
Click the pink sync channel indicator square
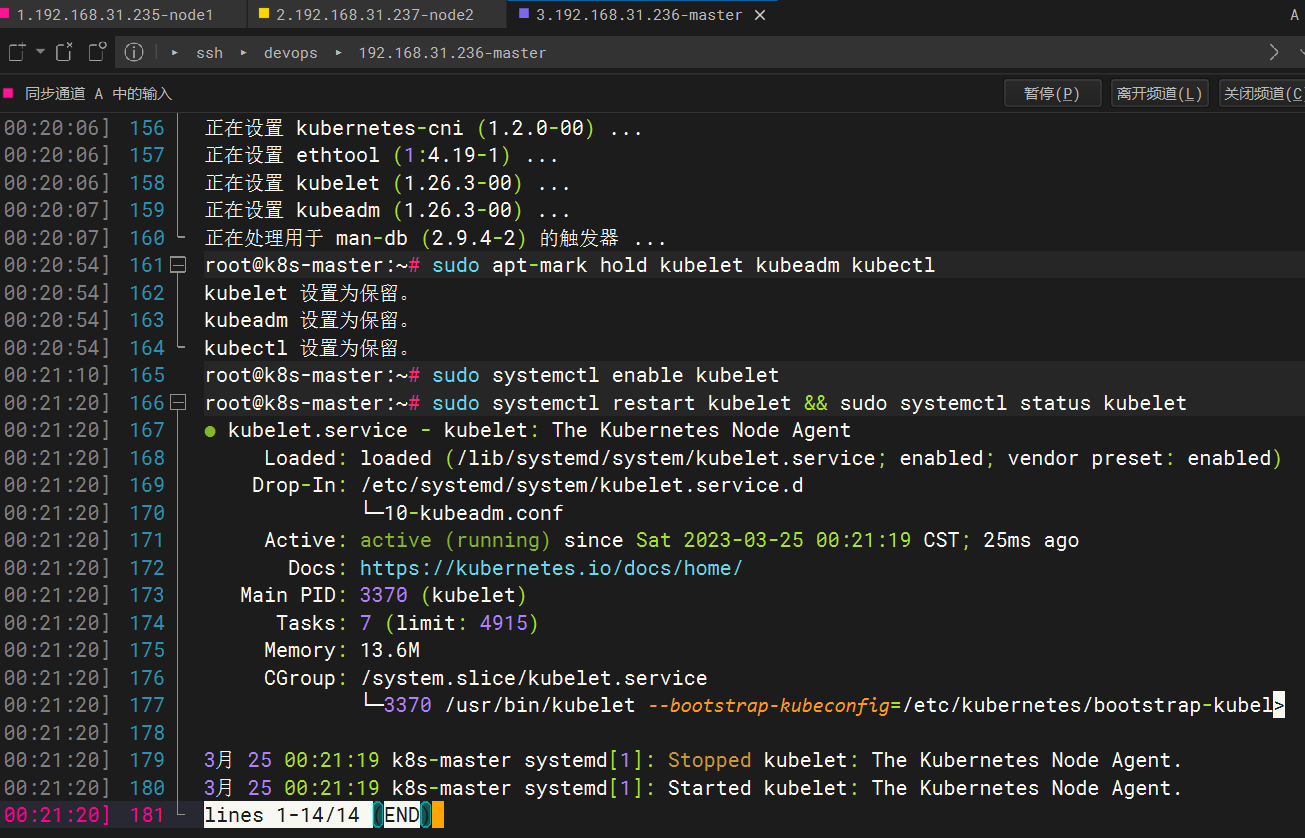tap(8, 93)
